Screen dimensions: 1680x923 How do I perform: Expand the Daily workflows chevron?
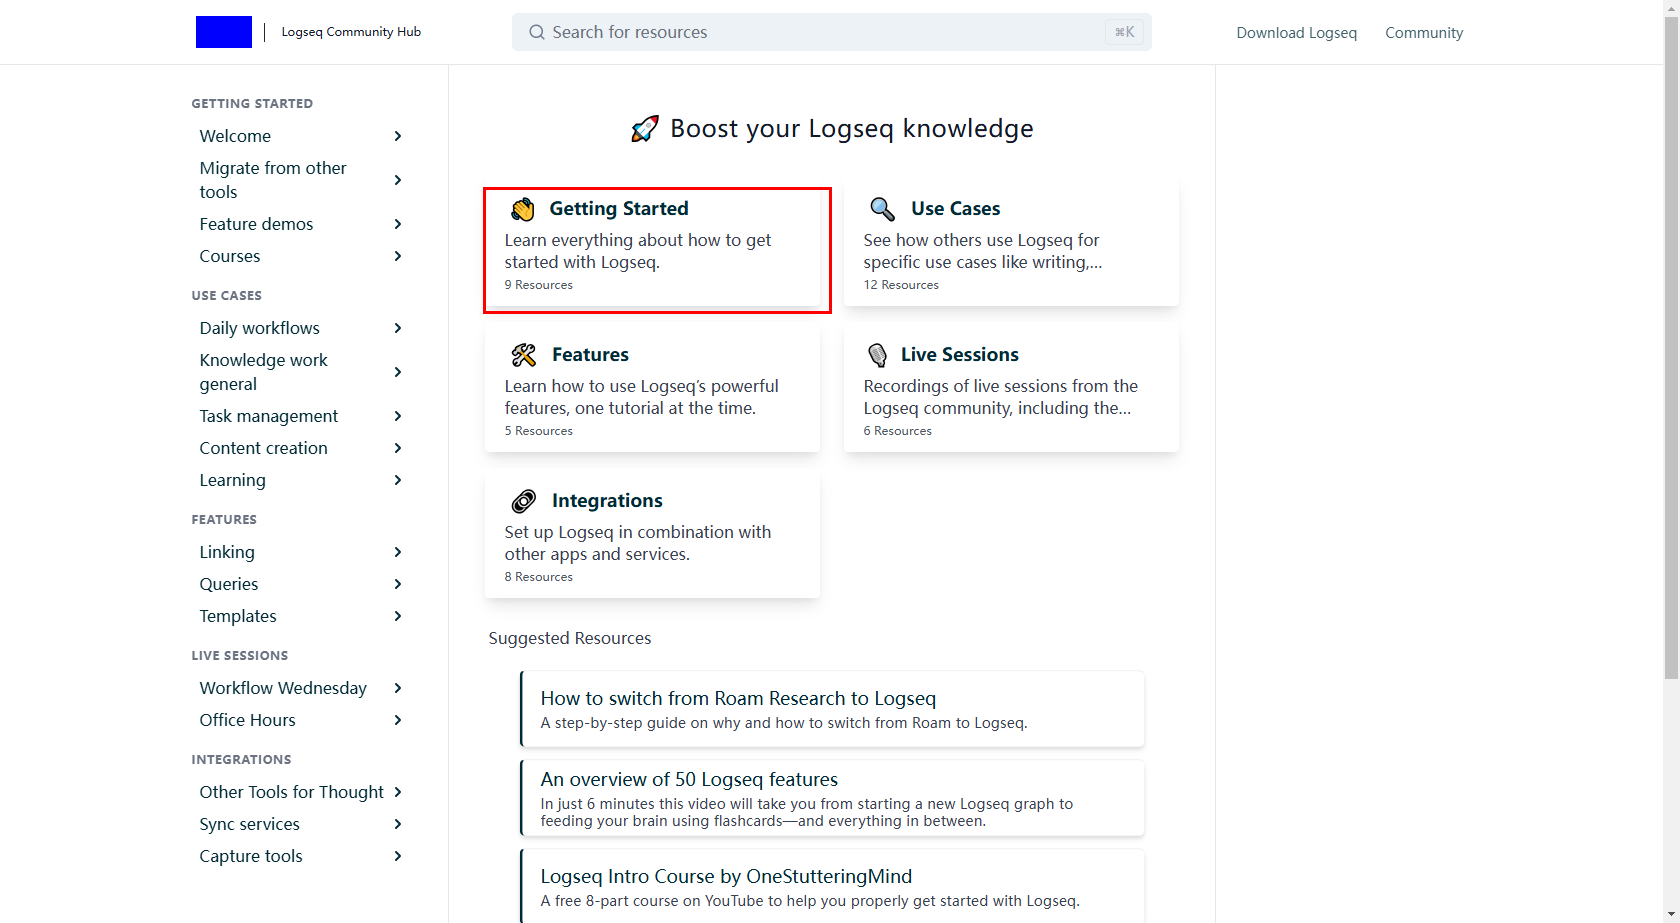pos(398,328)
